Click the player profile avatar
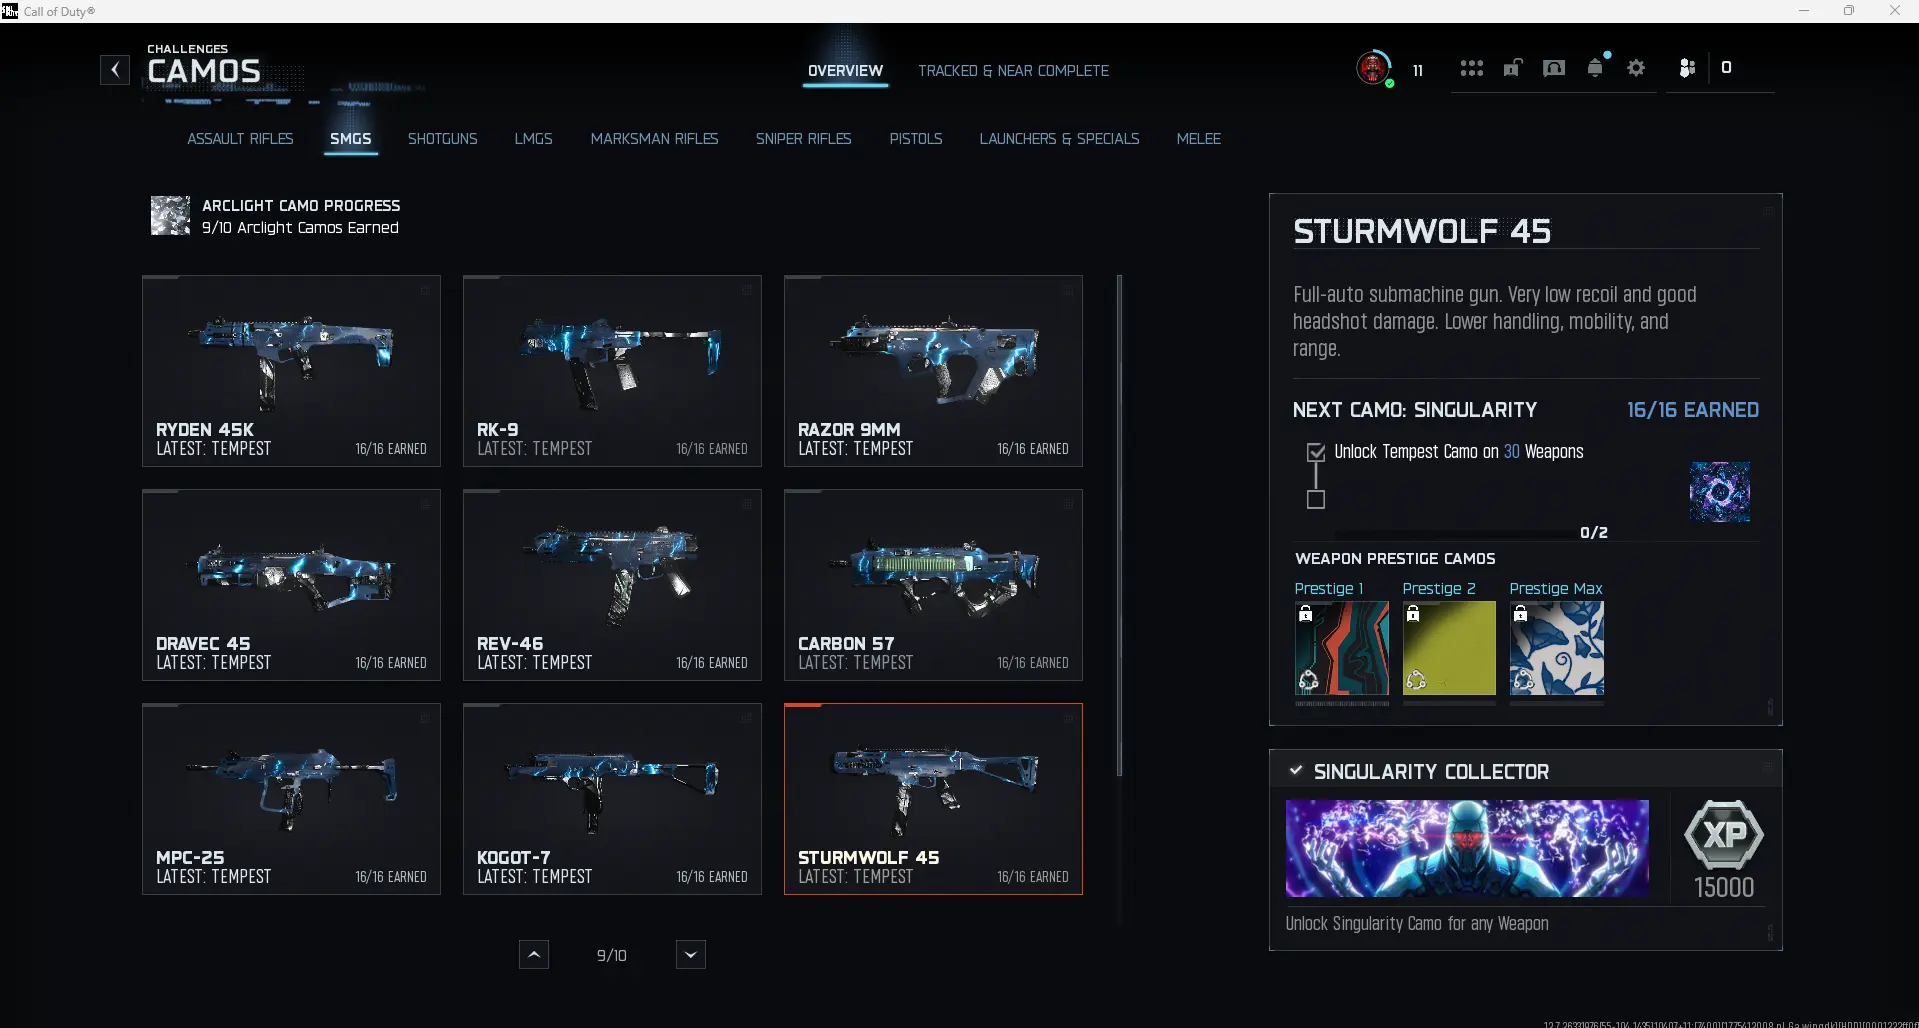The height and width of the screenshot is (1028, 1919). pos(1373,68)
